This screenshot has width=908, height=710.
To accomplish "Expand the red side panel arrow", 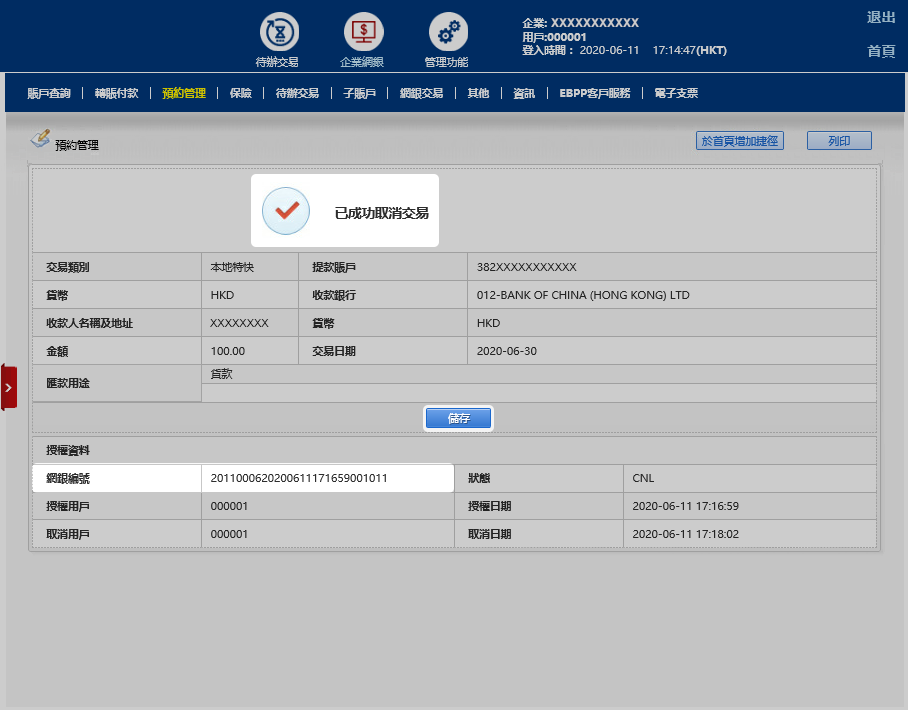I will (x=8, y=387).
